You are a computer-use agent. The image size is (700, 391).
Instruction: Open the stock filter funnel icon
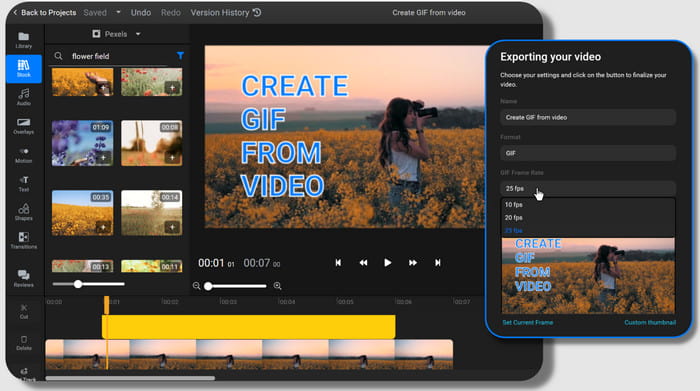pyautogui.click(x=180, y=55)
